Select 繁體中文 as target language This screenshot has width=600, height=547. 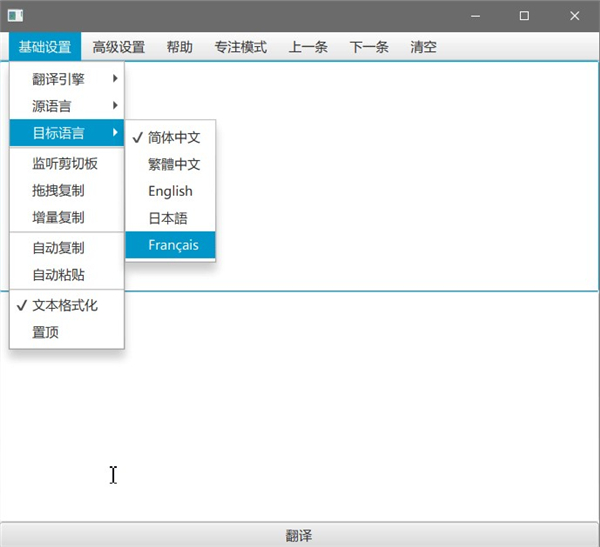point(174,165)
